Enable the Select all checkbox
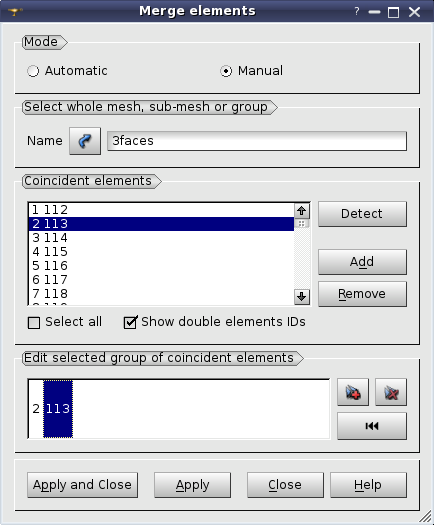This screenshot has height=525, width=434. pyautogui.click(x=34, y=323)
